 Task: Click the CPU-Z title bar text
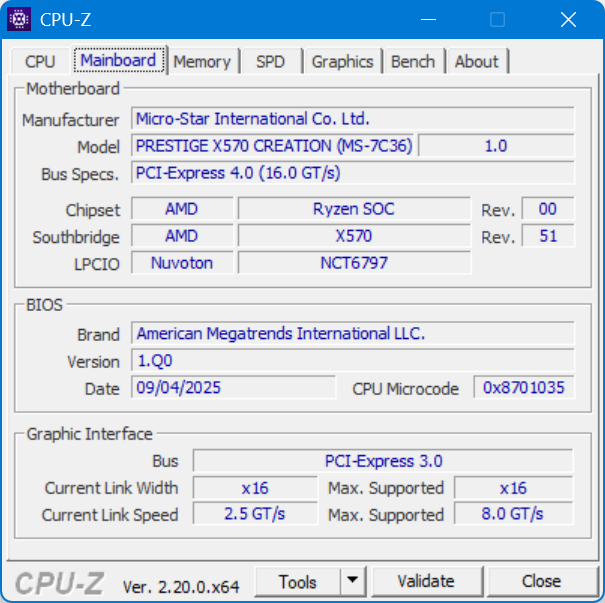[66, 20]
